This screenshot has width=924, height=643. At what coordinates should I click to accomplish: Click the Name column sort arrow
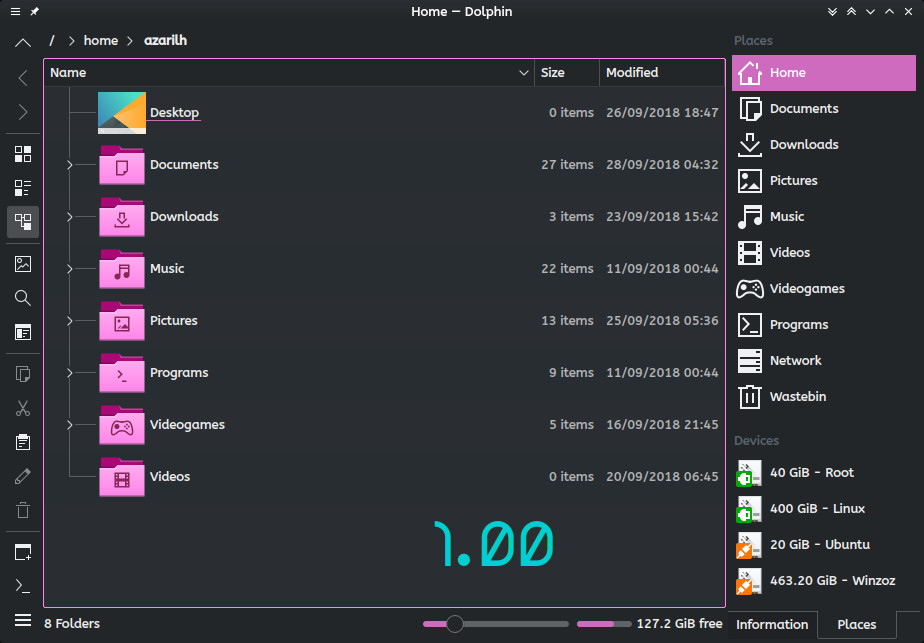[523, 73]
